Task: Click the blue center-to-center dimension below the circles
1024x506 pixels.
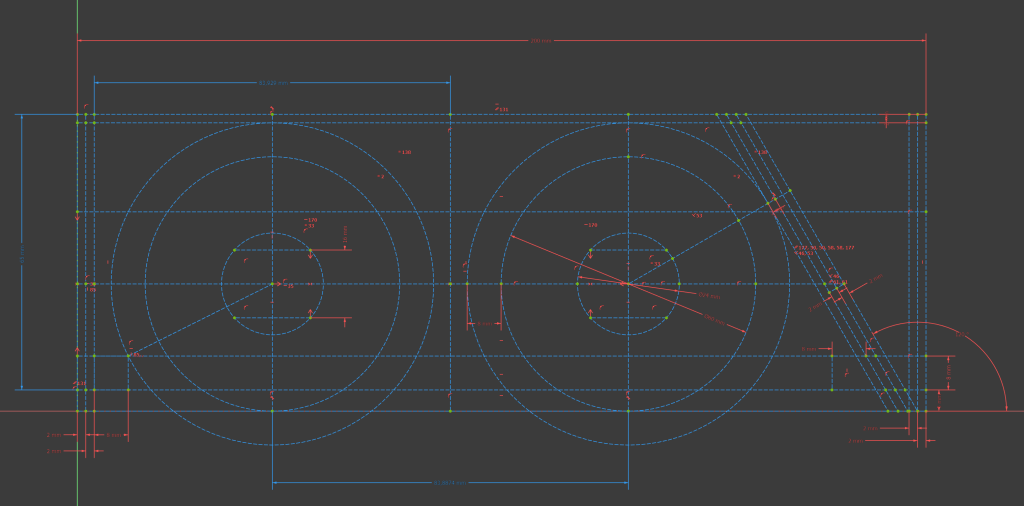Action: point(449,483)
